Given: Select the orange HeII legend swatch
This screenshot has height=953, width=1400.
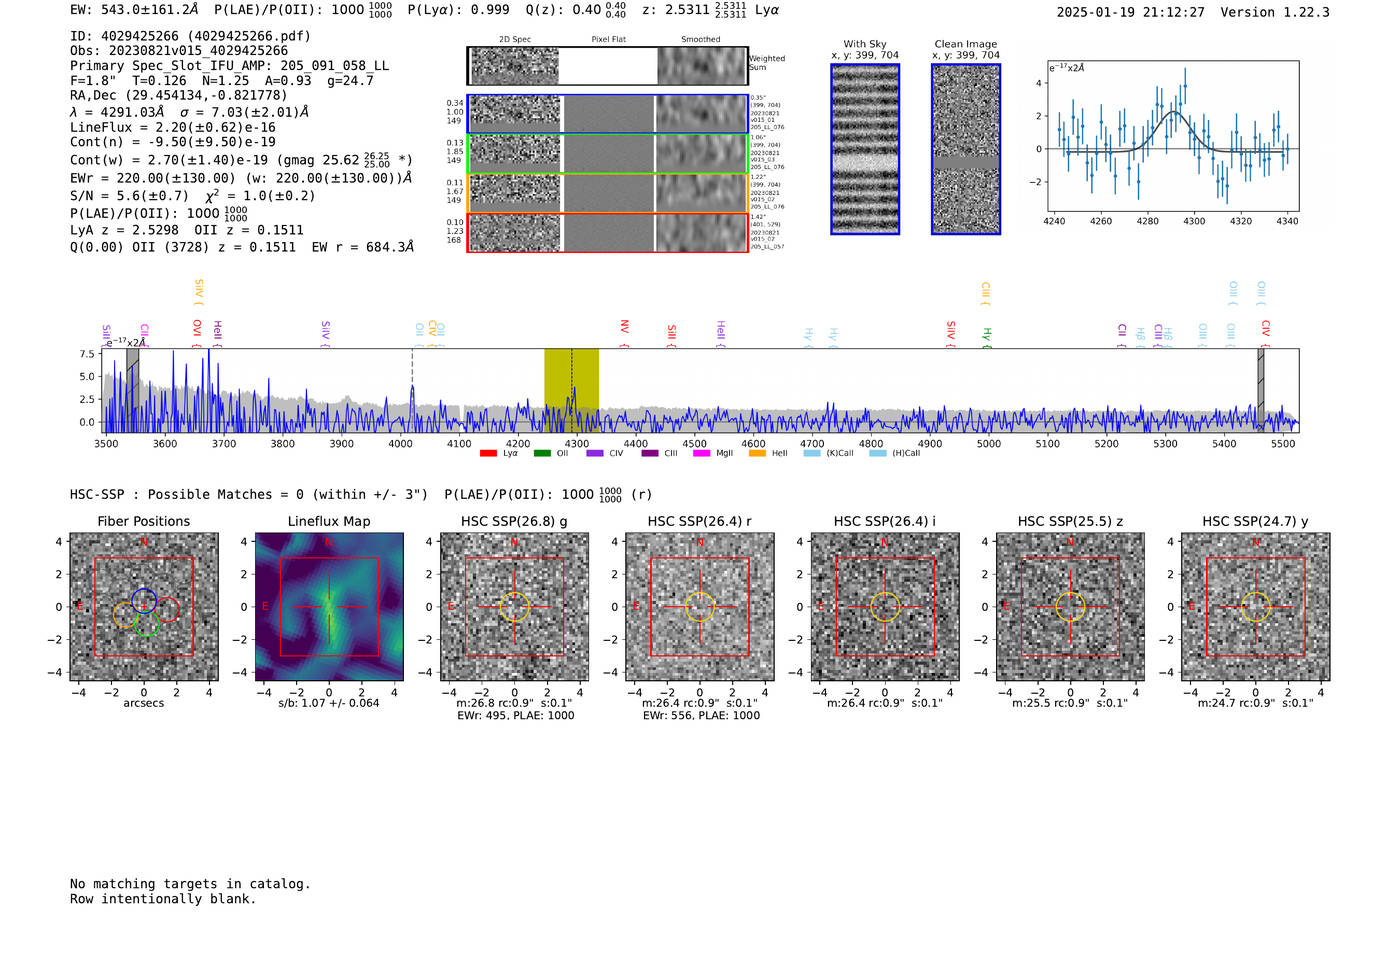Looking at the screenshot, I should (757, 454).
